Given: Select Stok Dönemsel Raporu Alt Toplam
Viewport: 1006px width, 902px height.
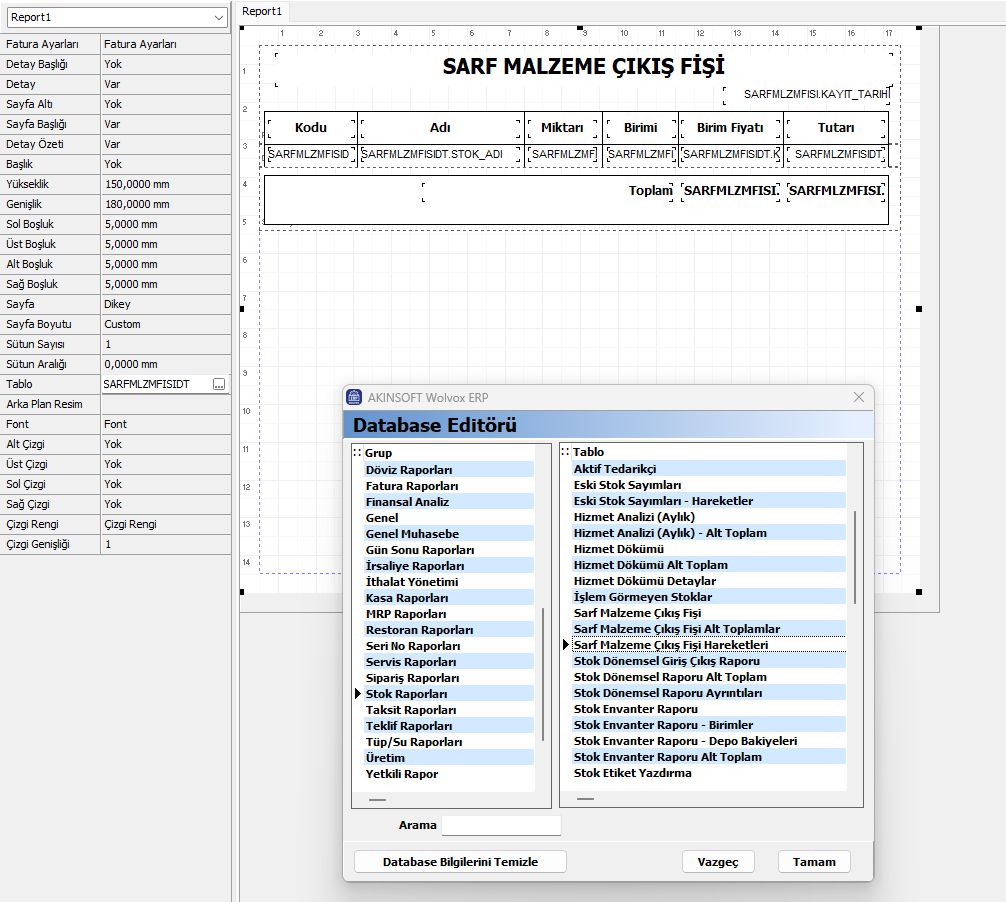Looking at the screenshot, I should tap(709, 677).
